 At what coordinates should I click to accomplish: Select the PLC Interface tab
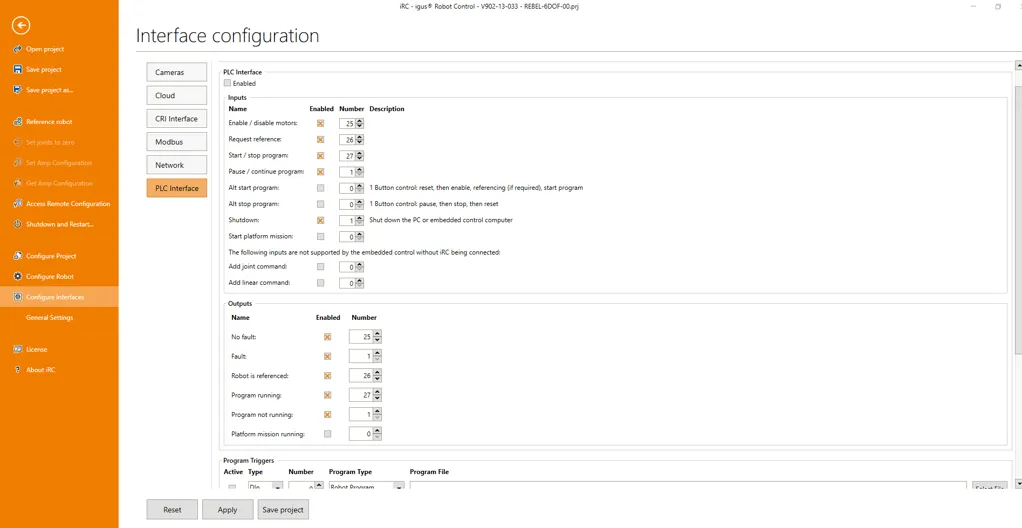tap(177, 188)
